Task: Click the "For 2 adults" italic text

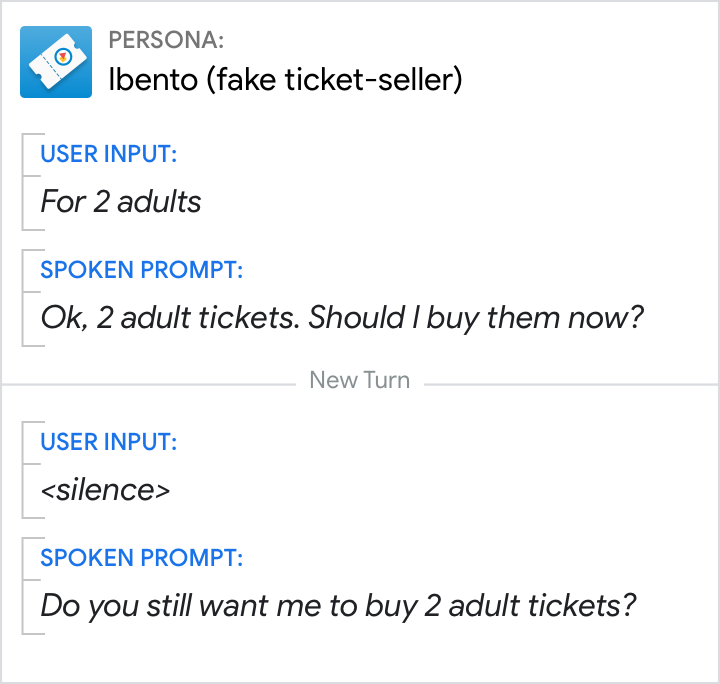Action: tap(120, 202)
